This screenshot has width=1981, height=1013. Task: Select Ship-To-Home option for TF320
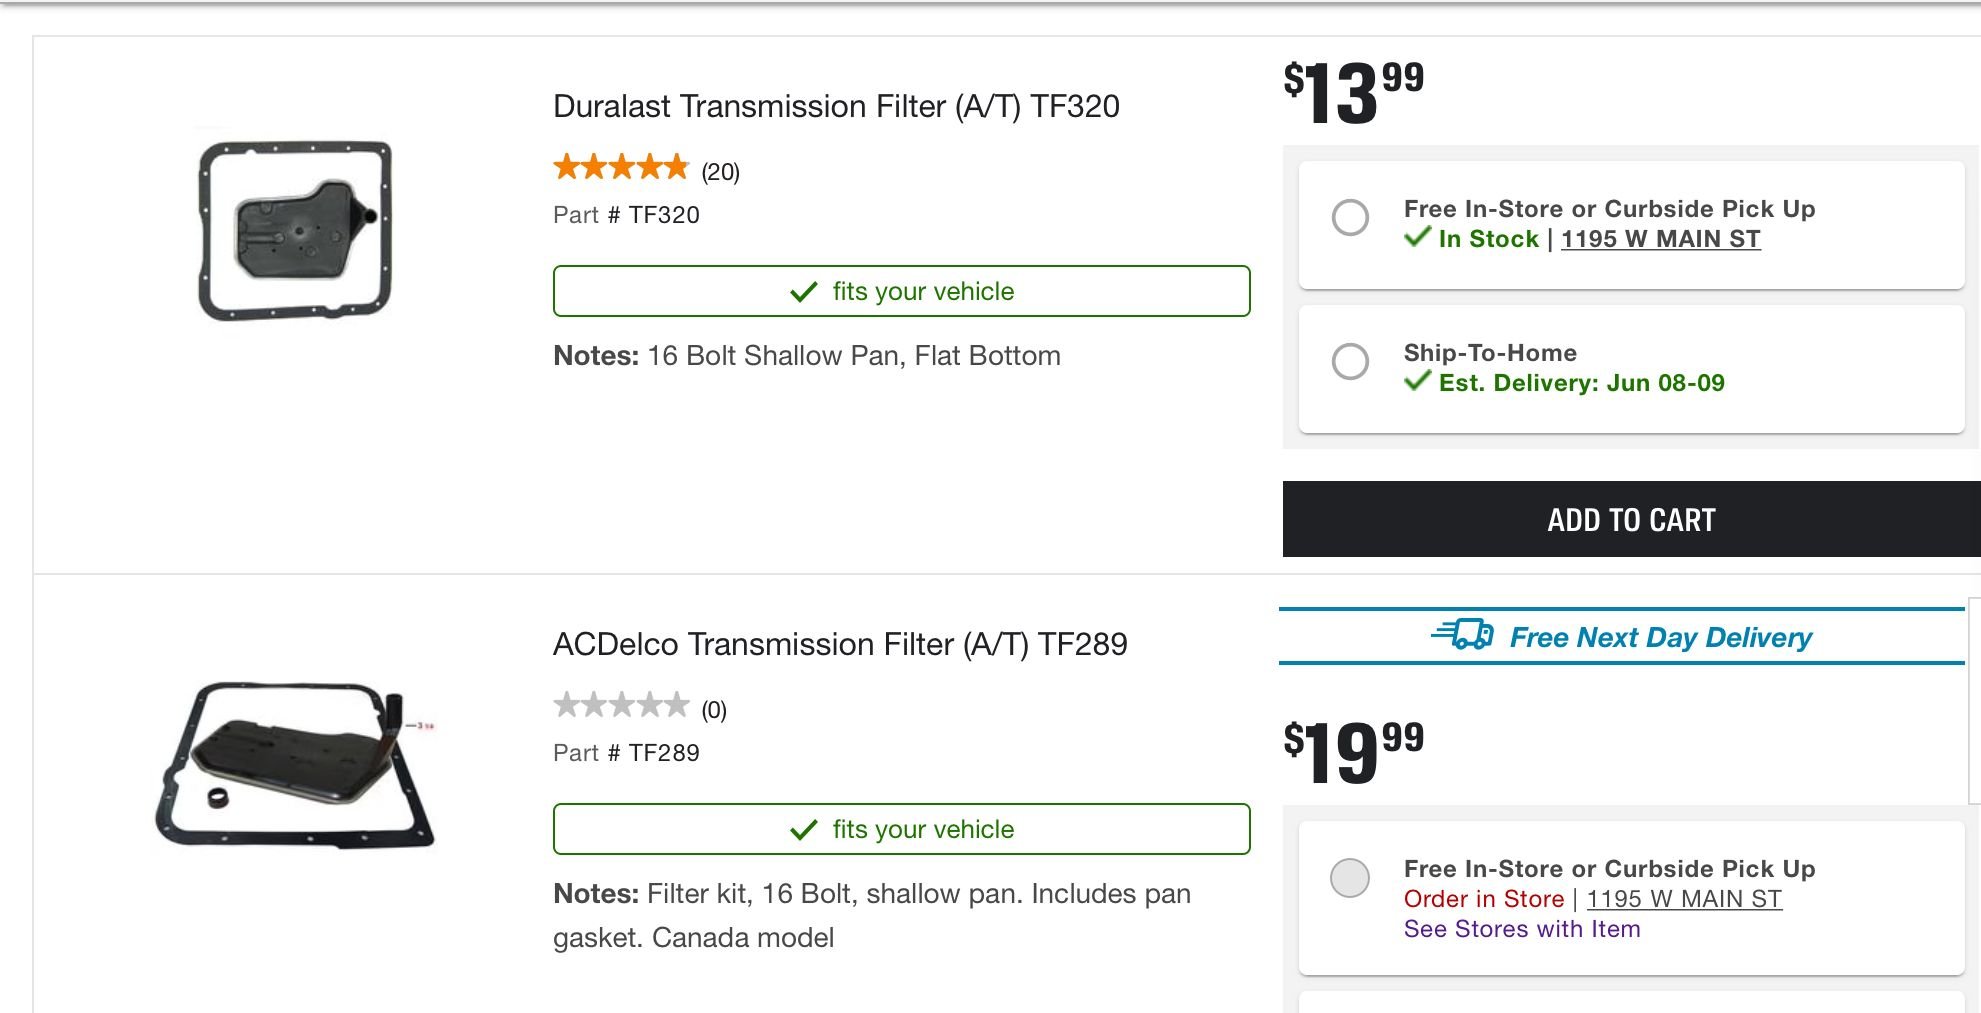tap(1350, 361)
